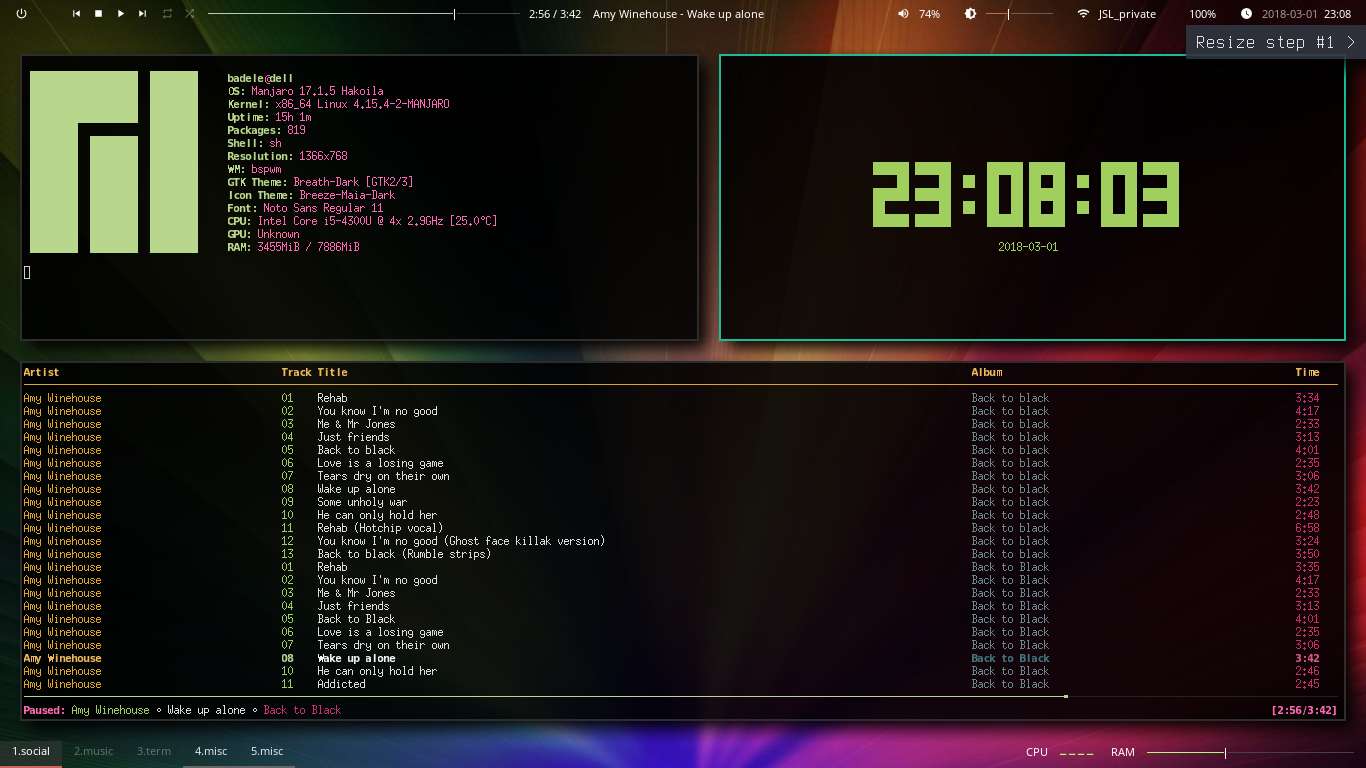Click the 6:58 track duration
Screen dimensions: 1366x768
(x=1307, y=528)
